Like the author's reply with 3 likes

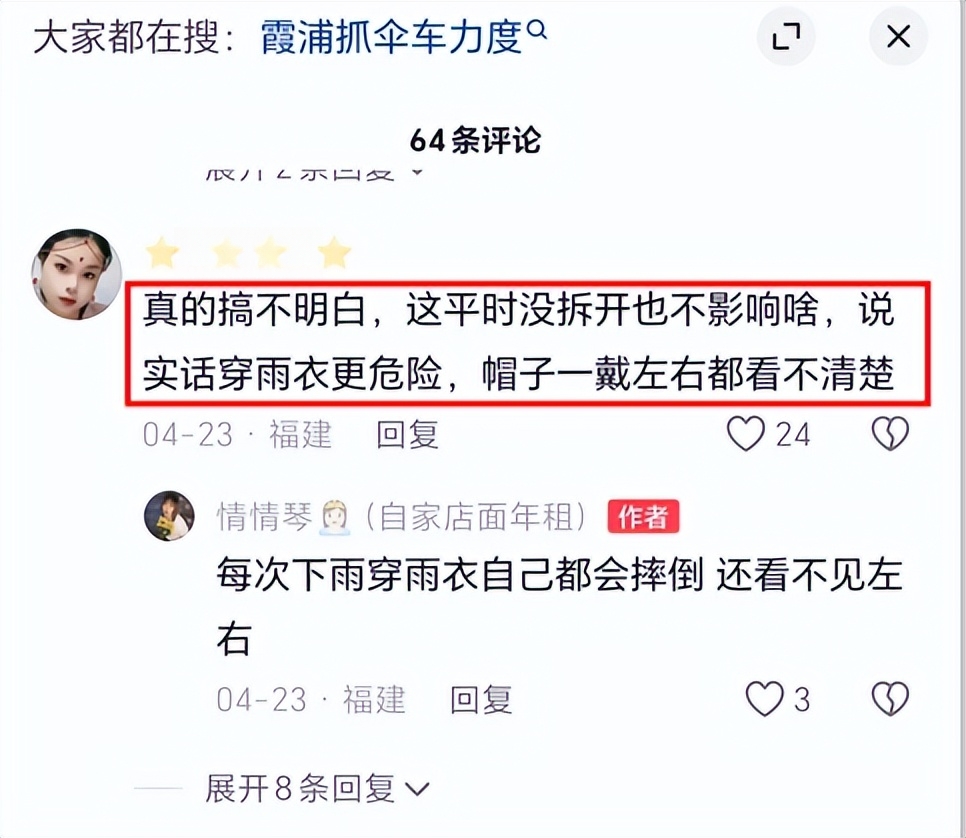pyautogui.click(x=765, y=699)
